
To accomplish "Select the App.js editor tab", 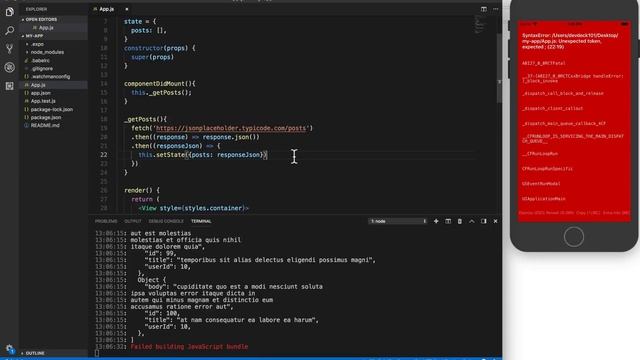I will click(107, 9).
